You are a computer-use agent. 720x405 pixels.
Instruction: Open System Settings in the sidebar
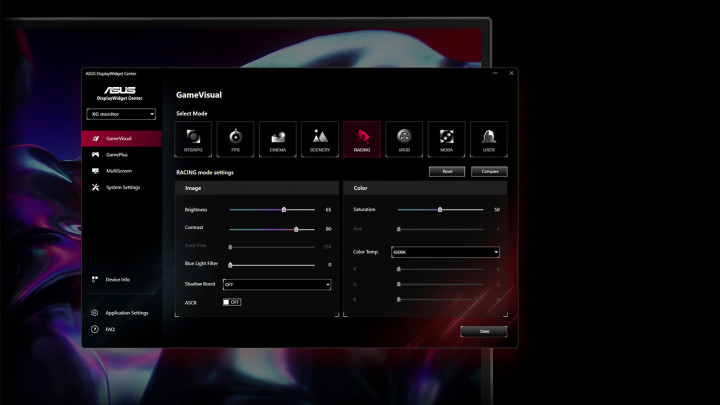click(122, 187)
